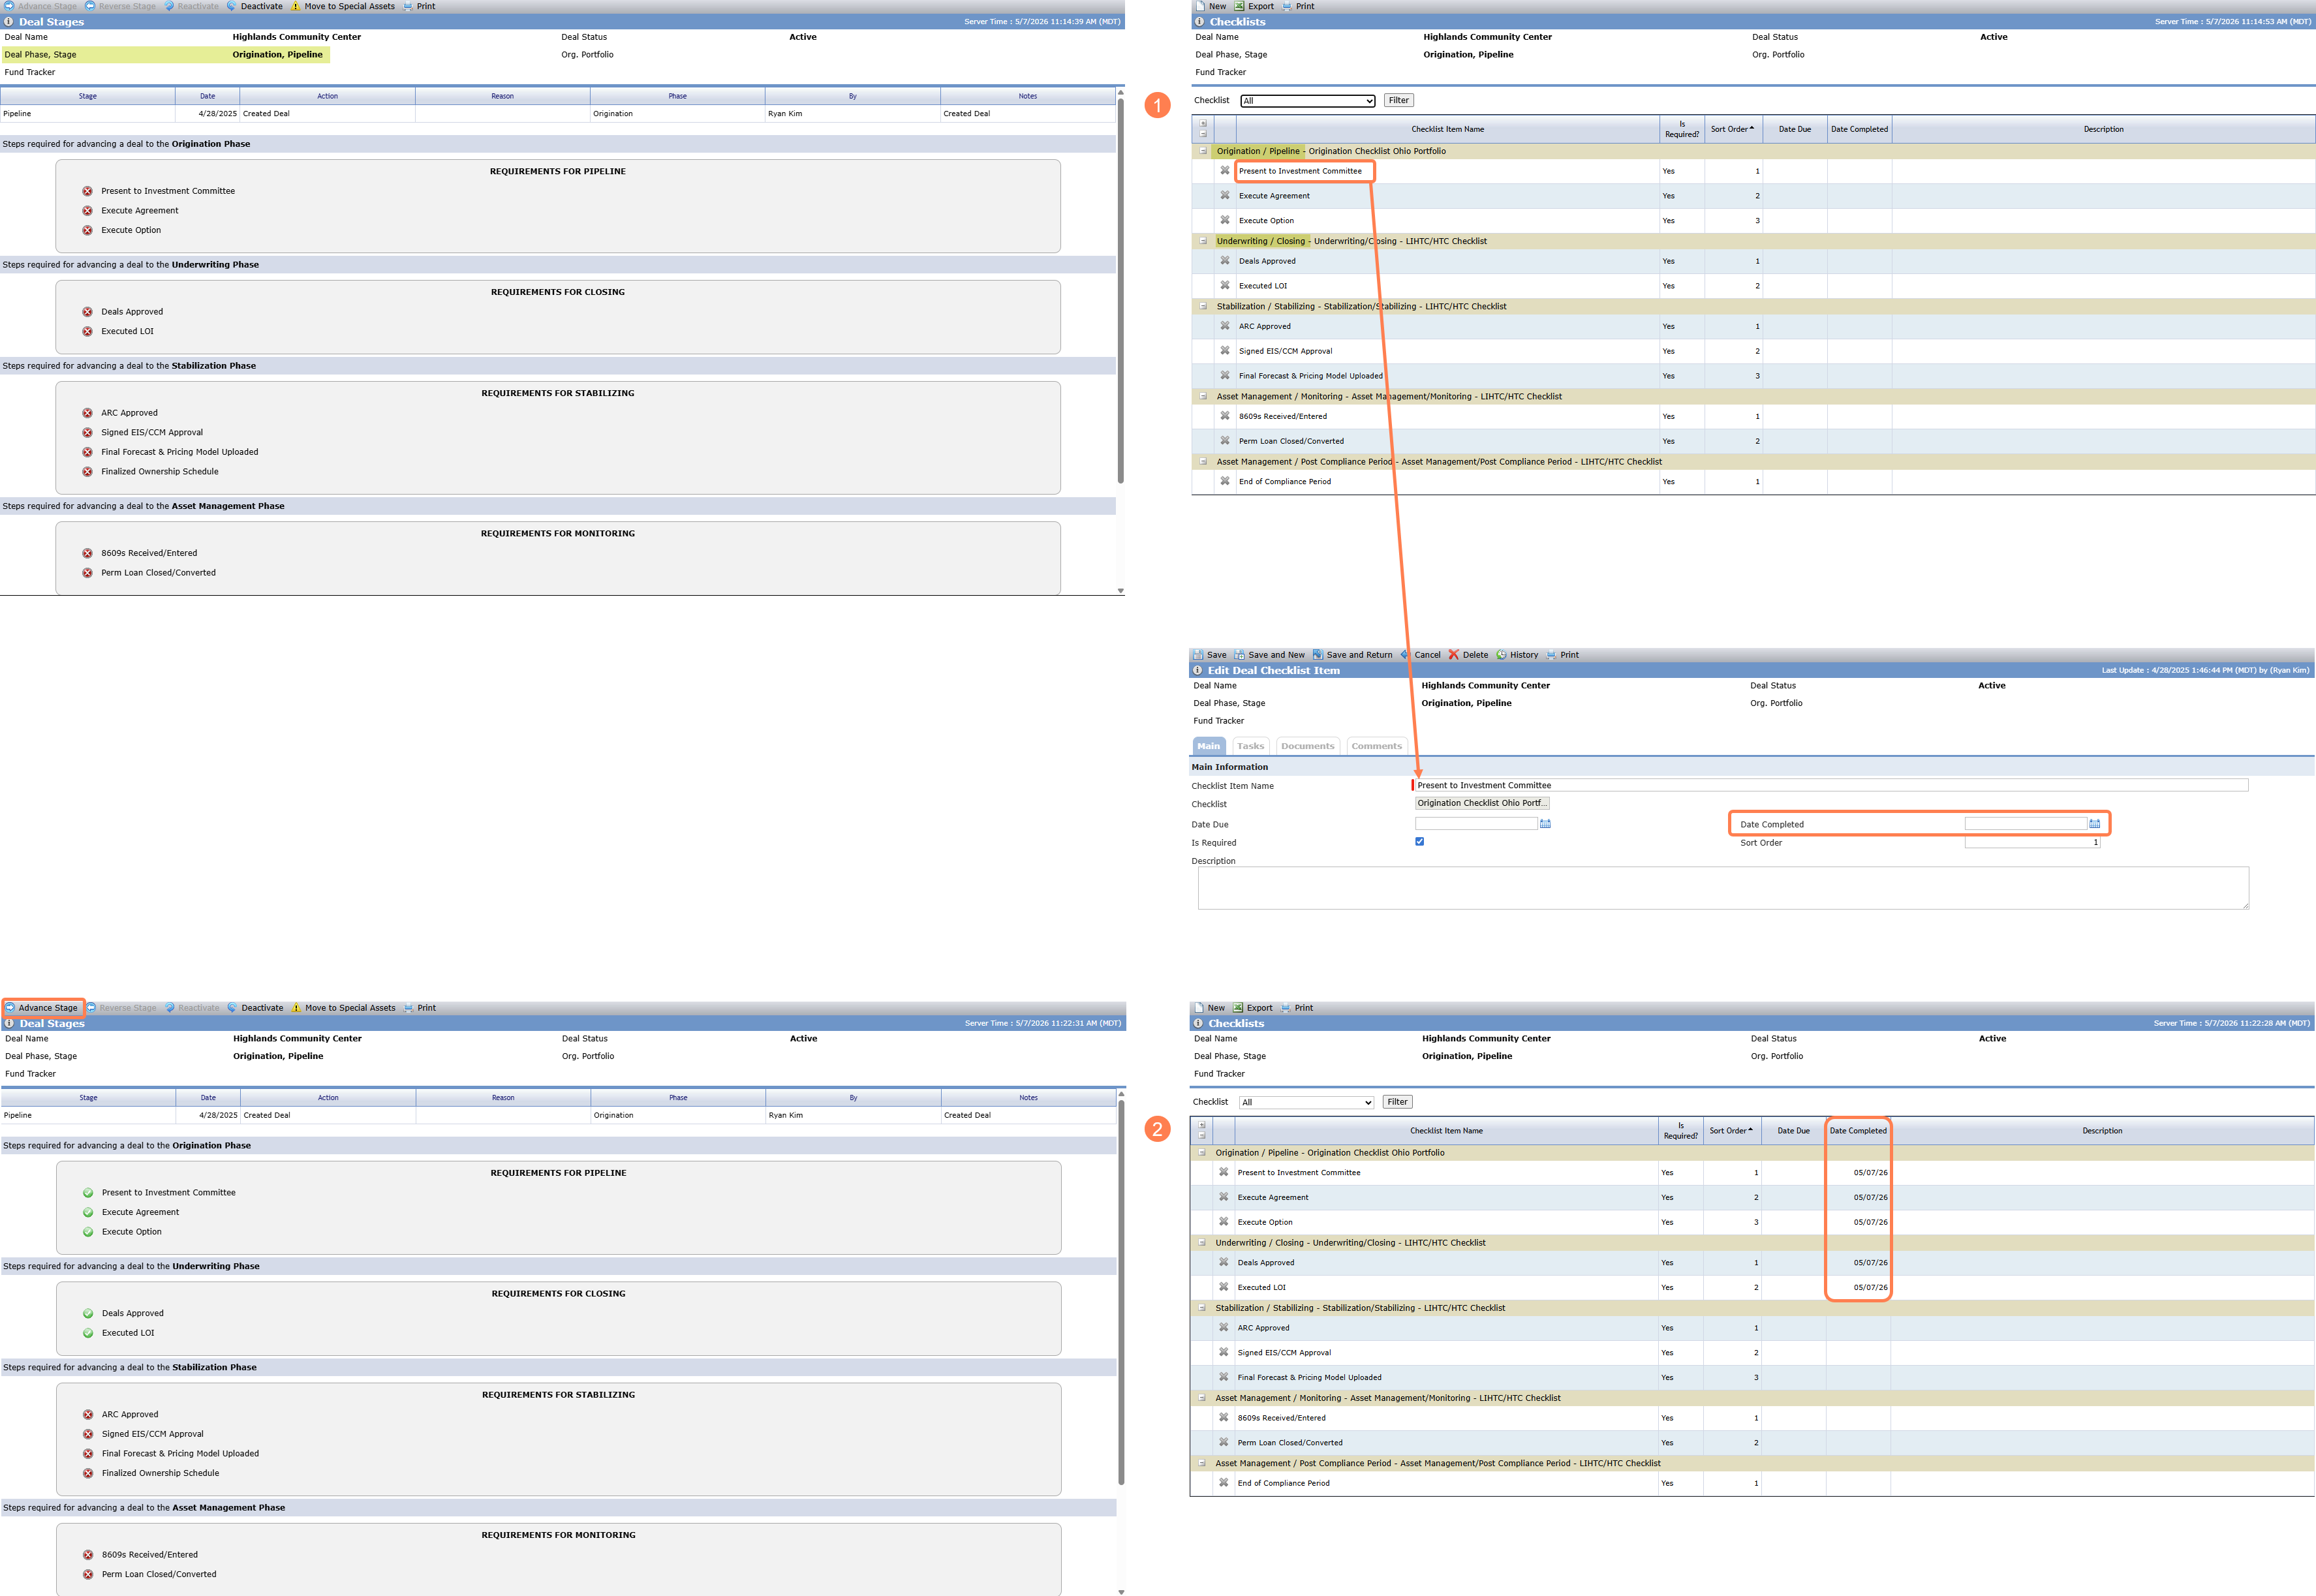
Task: Collapse Origination / Pipeline group, Checklists 11:14:53
Action: tap(1203, 151)
